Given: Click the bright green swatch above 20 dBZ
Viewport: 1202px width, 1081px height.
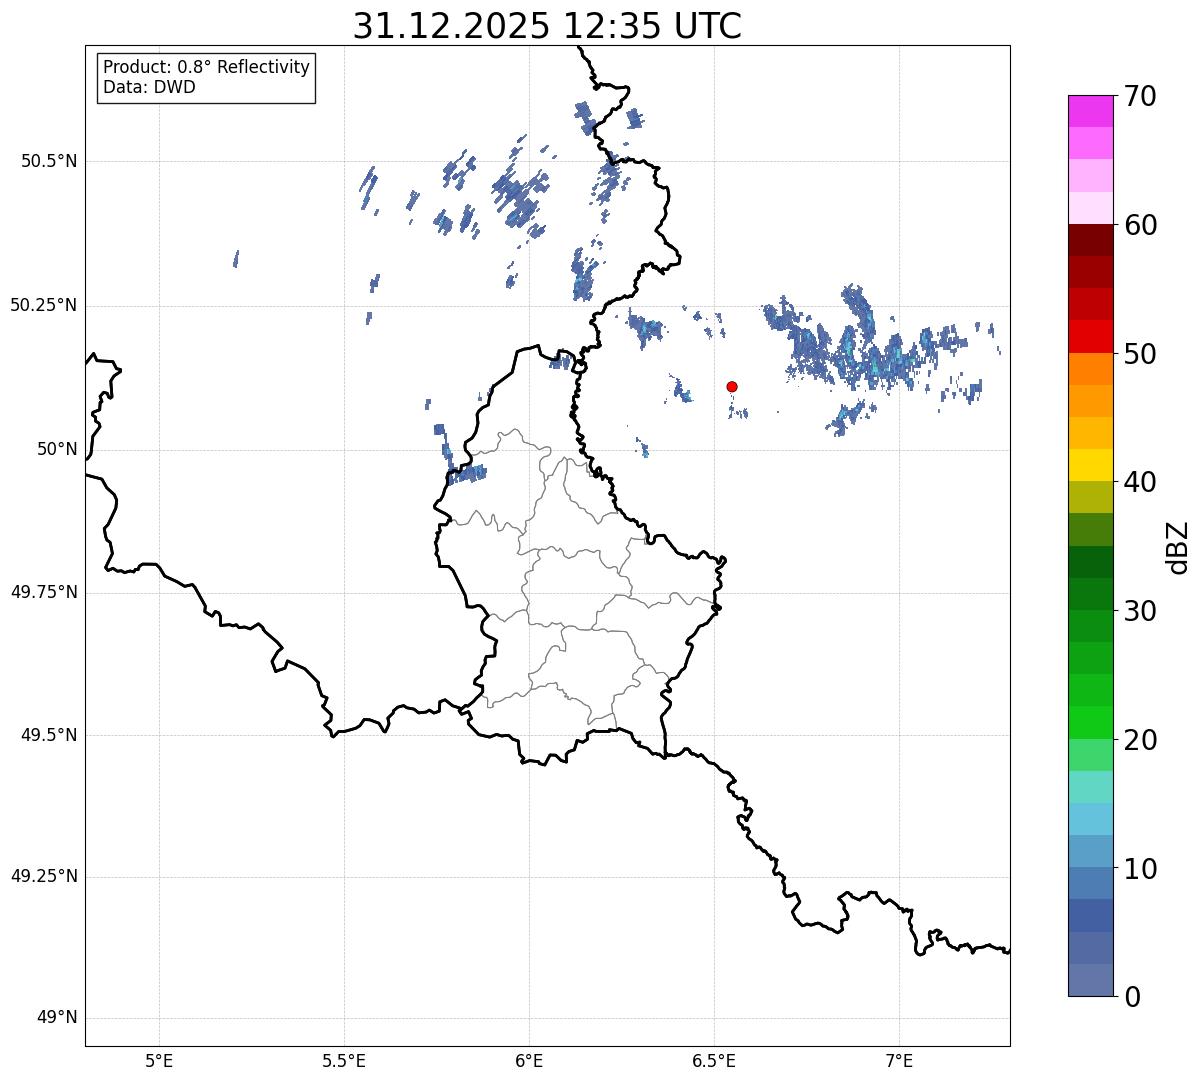Looking at the screenshot, I should coord(1091,723).
